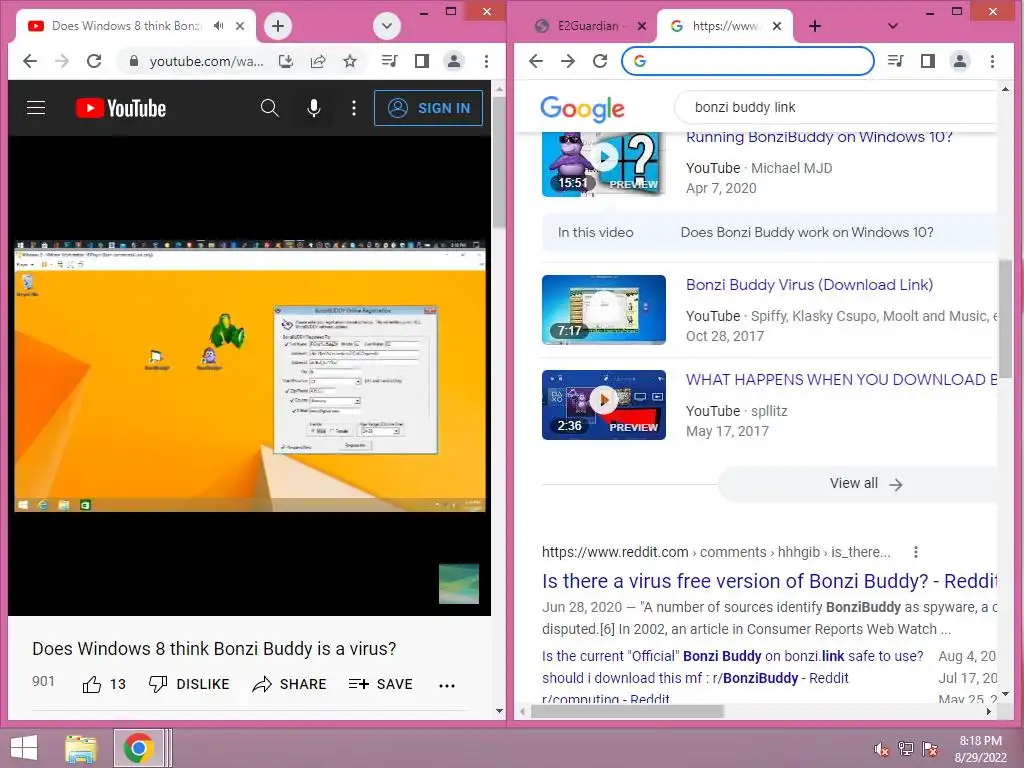Open 'Running BonziBuddy on Windows 10?' video link
This screenshot has height=768, width=1024.
[819, 138]
